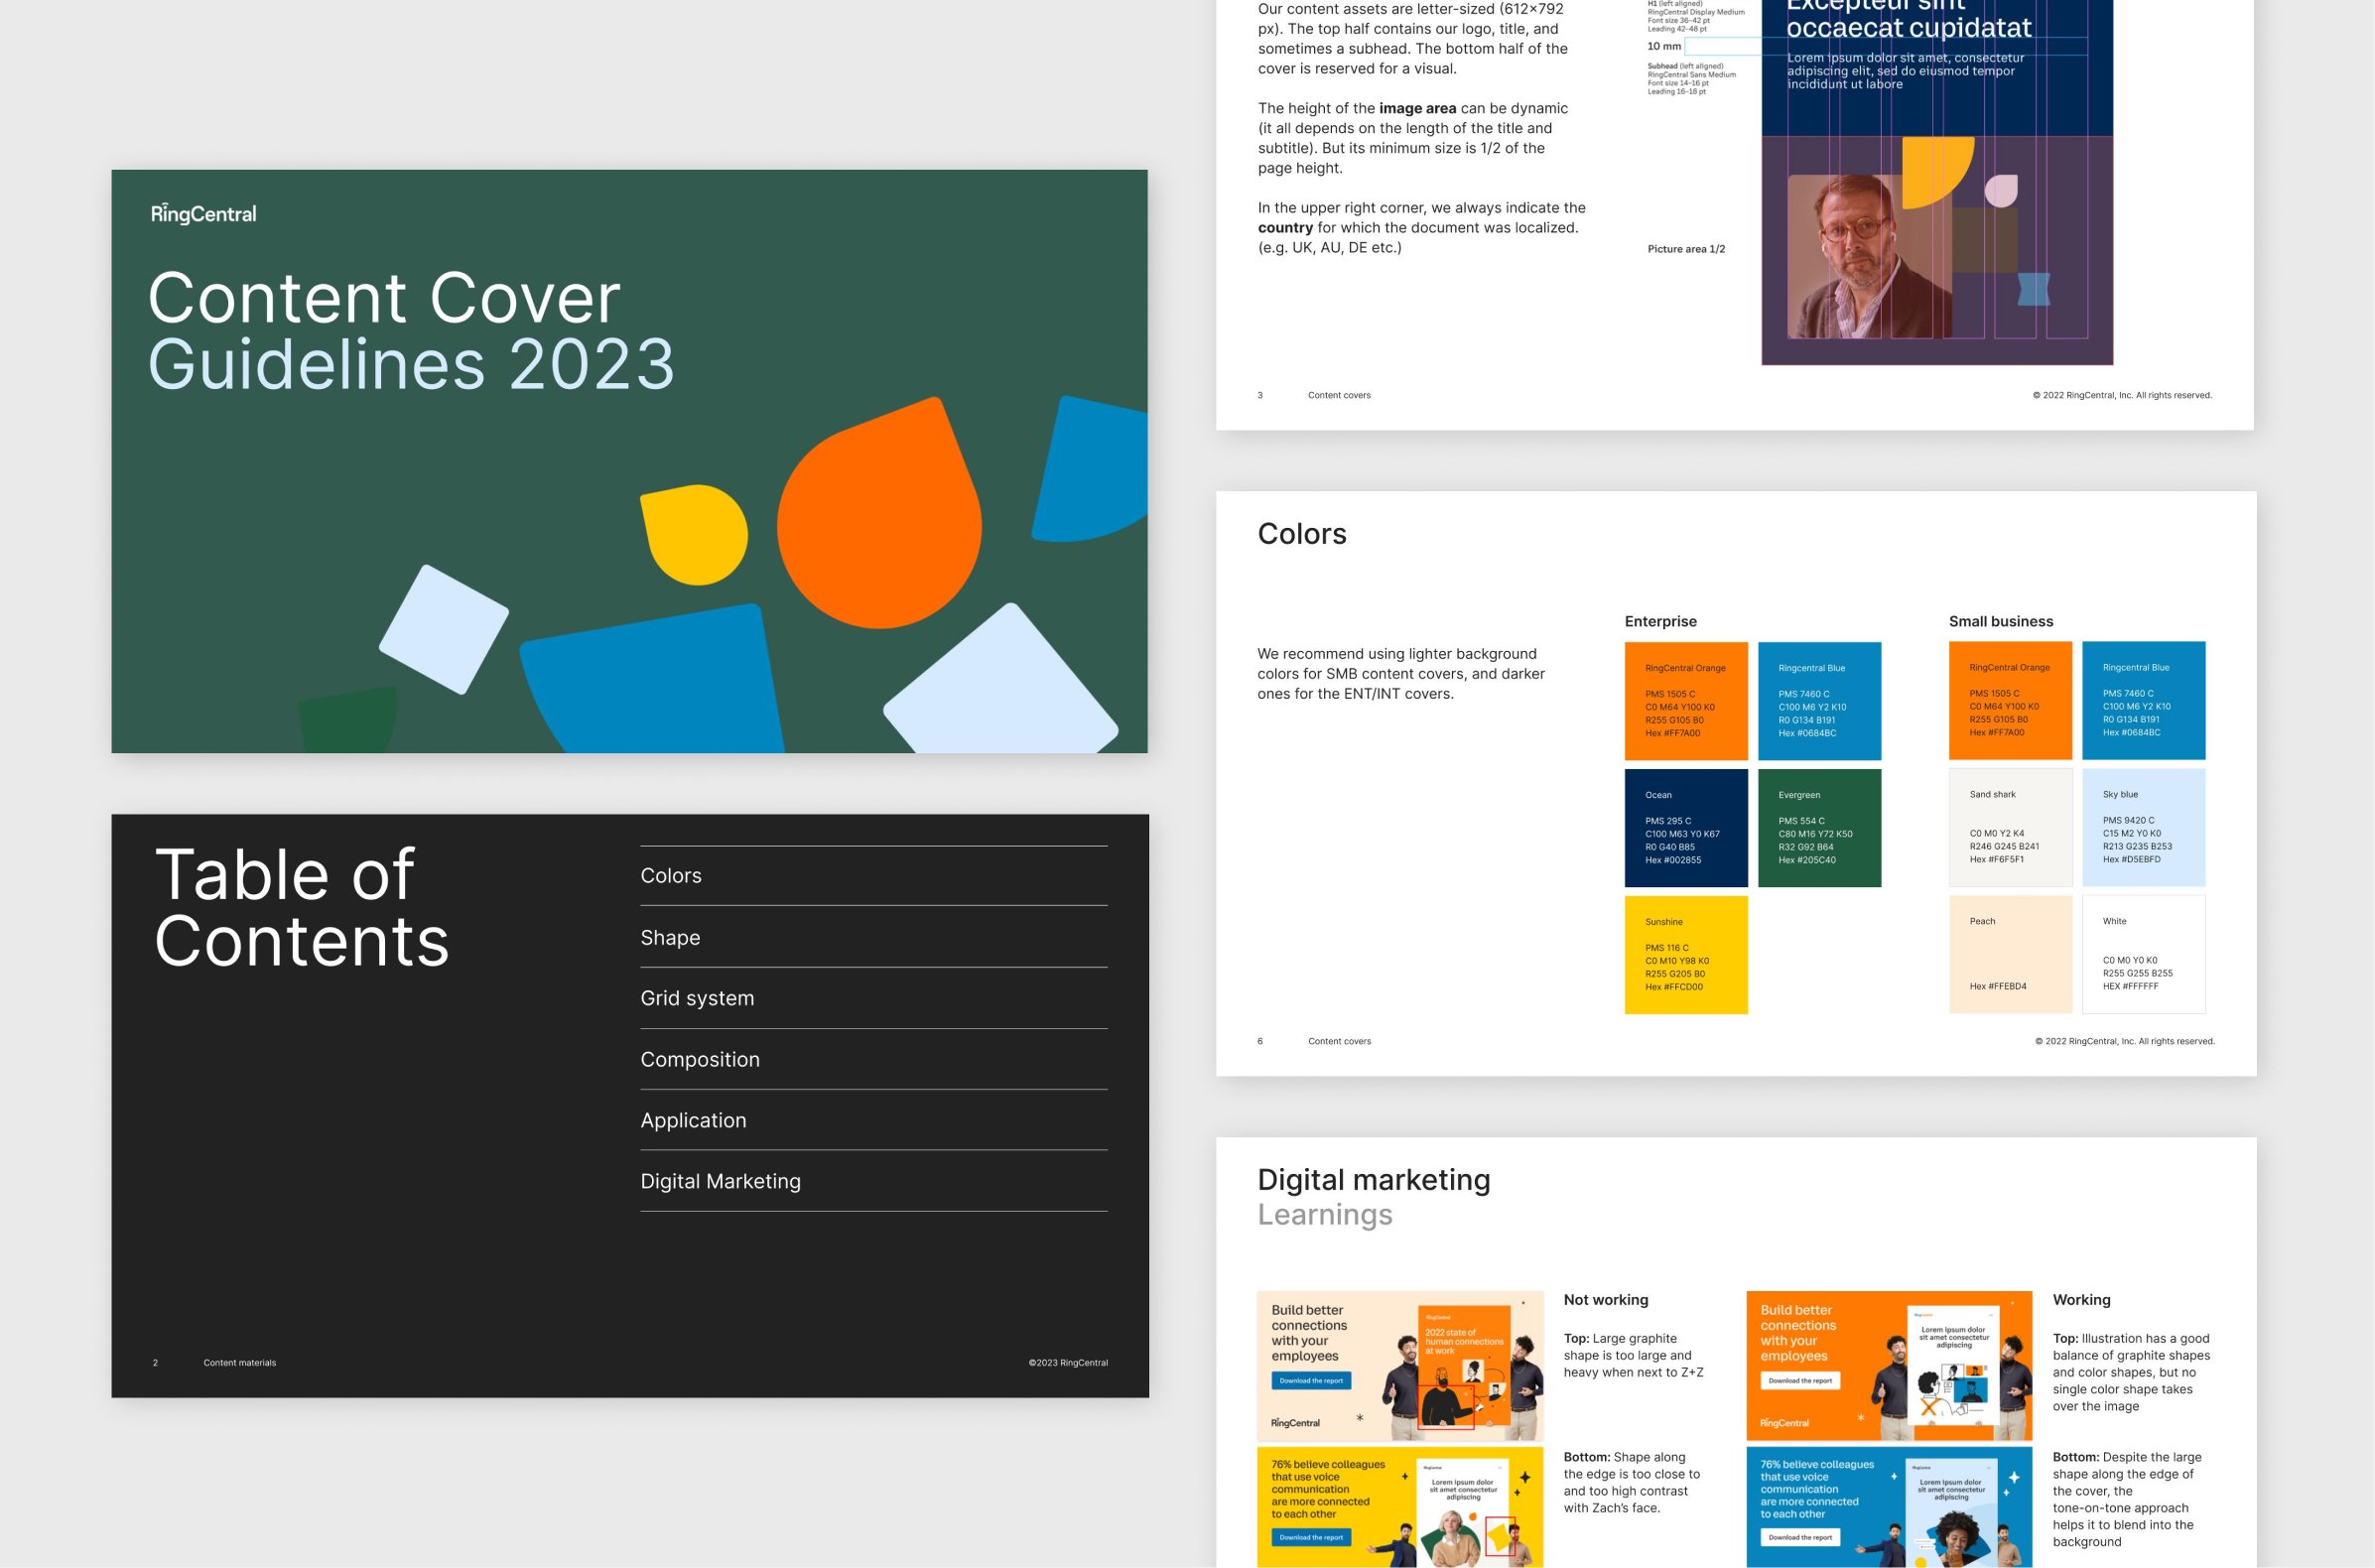The image size is (2375, 1568).
Task: Open the Application entry in contents
Action: click(x=693, y=1121)
